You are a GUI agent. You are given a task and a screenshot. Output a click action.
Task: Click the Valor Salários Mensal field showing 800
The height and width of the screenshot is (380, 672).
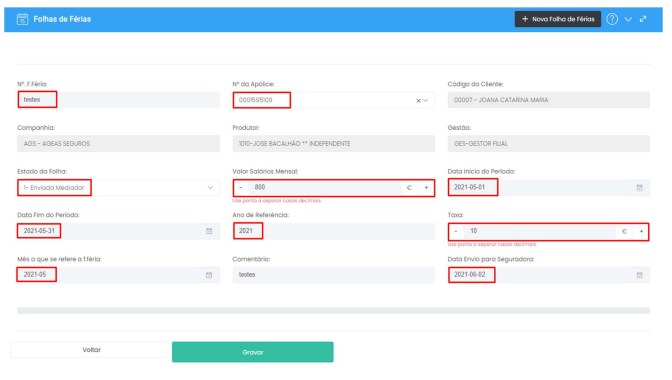click(x=324, y=188)
